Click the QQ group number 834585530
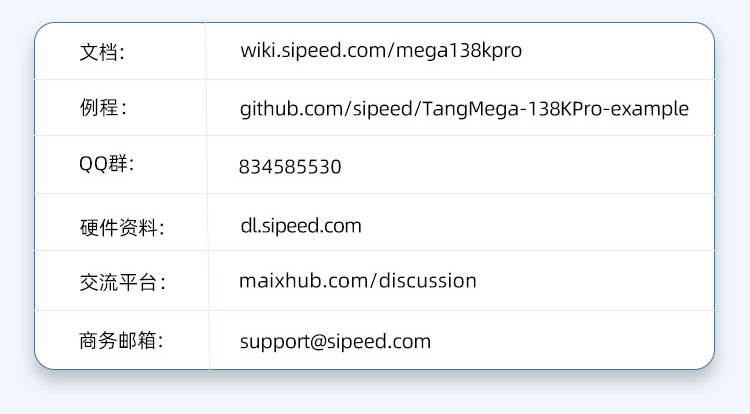750x414 pixels. coord(290,167)
